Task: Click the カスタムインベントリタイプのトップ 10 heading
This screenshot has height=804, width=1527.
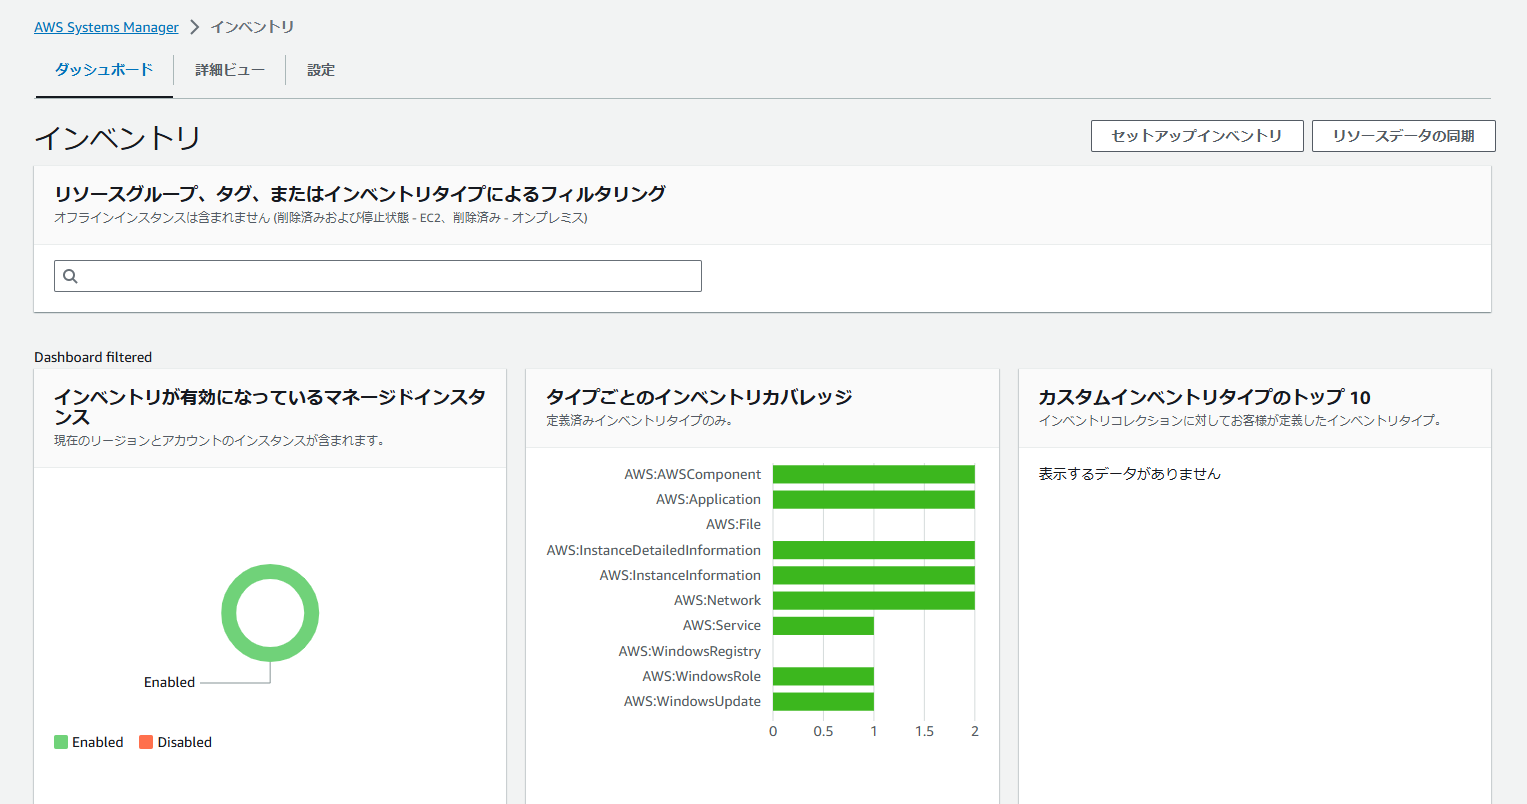Action: coord(1204,397)
